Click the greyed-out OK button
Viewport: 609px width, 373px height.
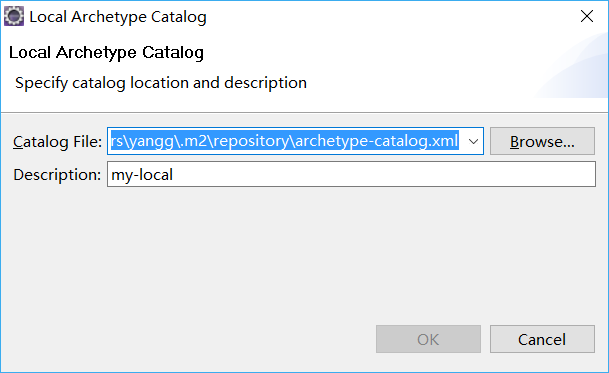428,339
